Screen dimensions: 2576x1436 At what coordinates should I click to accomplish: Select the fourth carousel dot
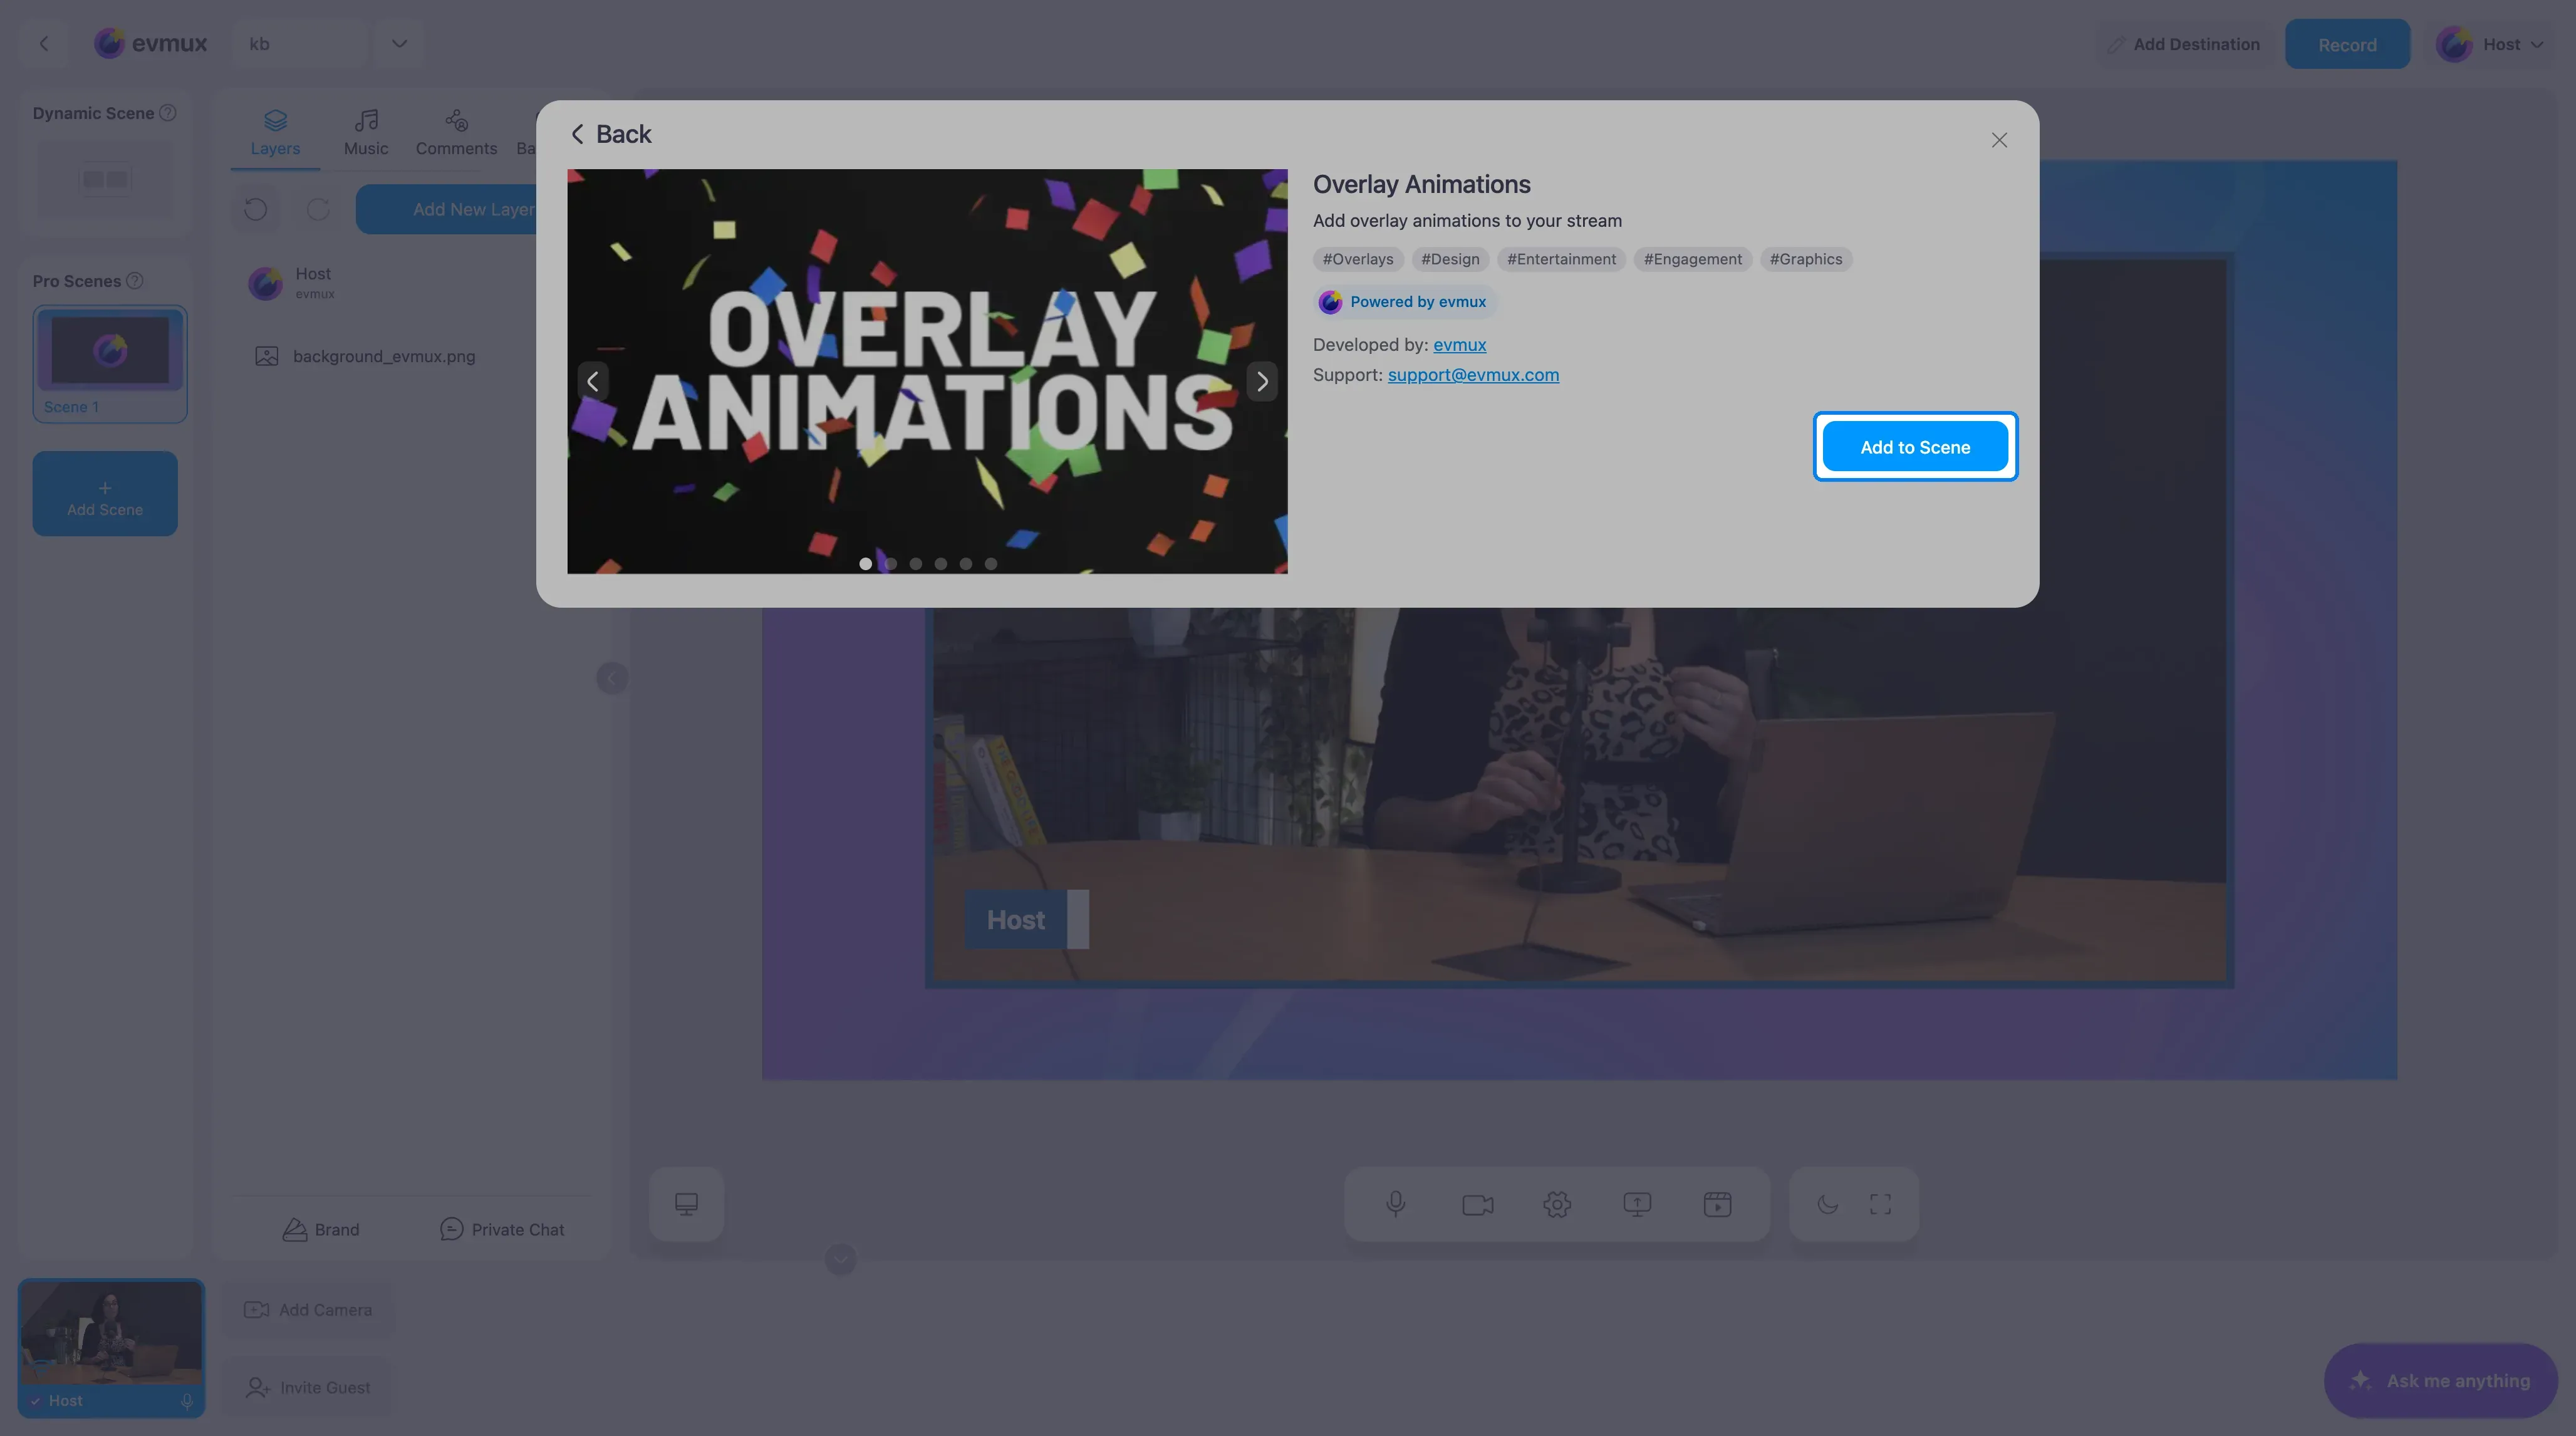[x=941, y=564]
